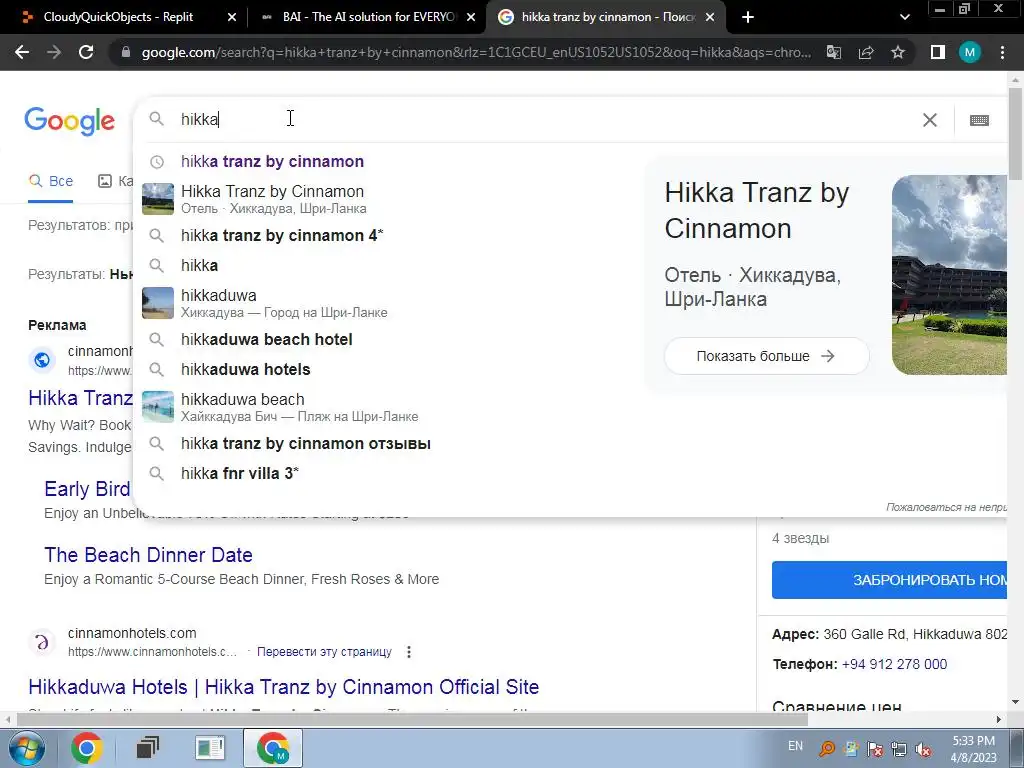Viewport: 1024px width, 768px height.
Task: Switch to the active Chrome profile window in taskbar
Action: click(x=273, y=748)
